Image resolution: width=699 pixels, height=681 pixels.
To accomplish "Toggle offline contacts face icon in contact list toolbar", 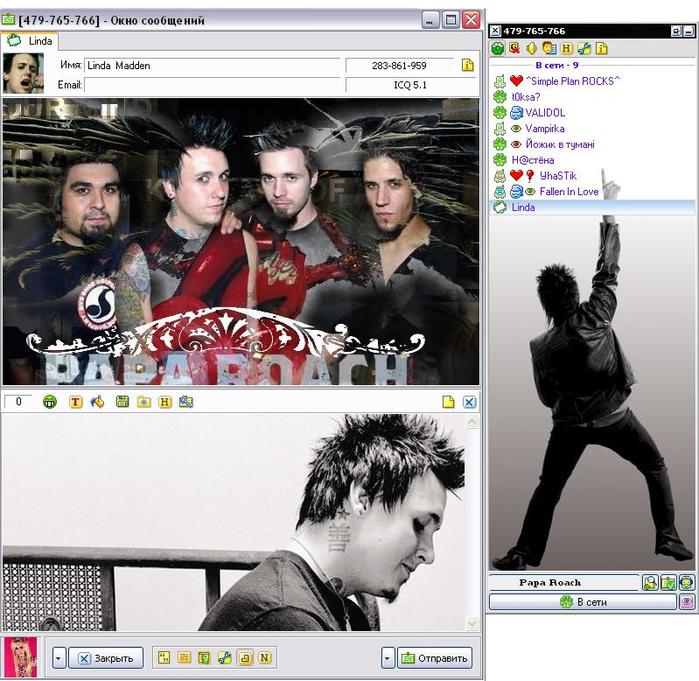I will [x=549, y=48].
